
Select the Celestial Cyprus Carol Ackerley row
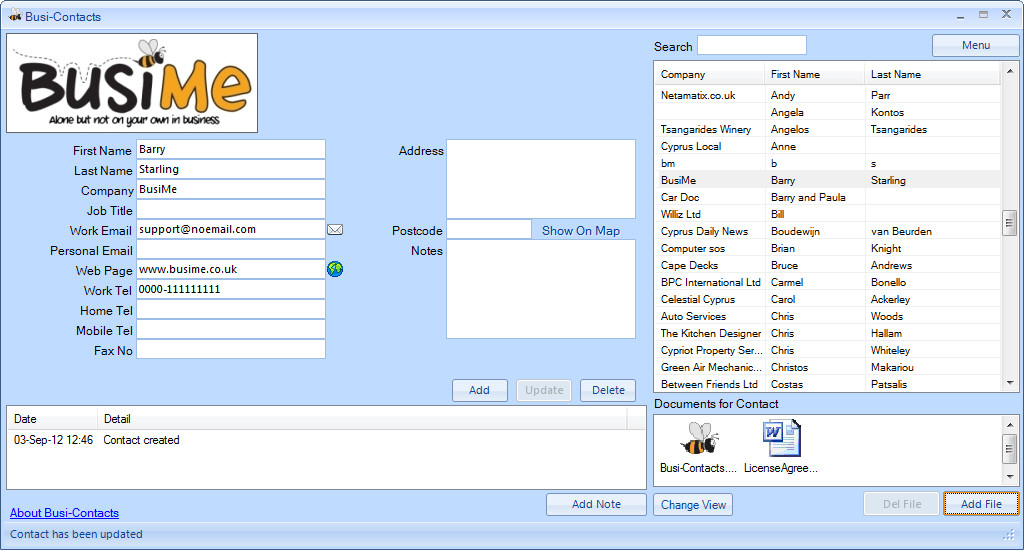[x=827, y=299]
